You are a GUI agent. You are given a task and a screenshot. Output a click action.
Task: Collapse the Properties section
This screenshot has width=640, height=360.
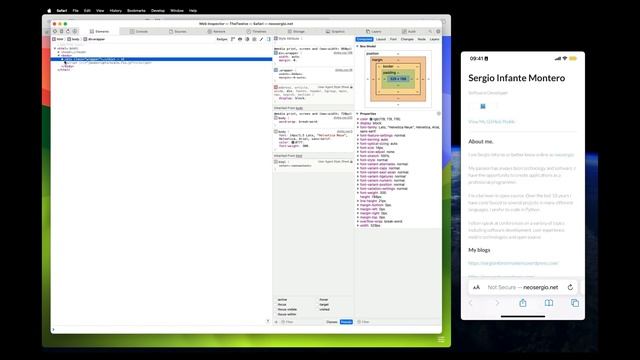[x=358, y=114]
